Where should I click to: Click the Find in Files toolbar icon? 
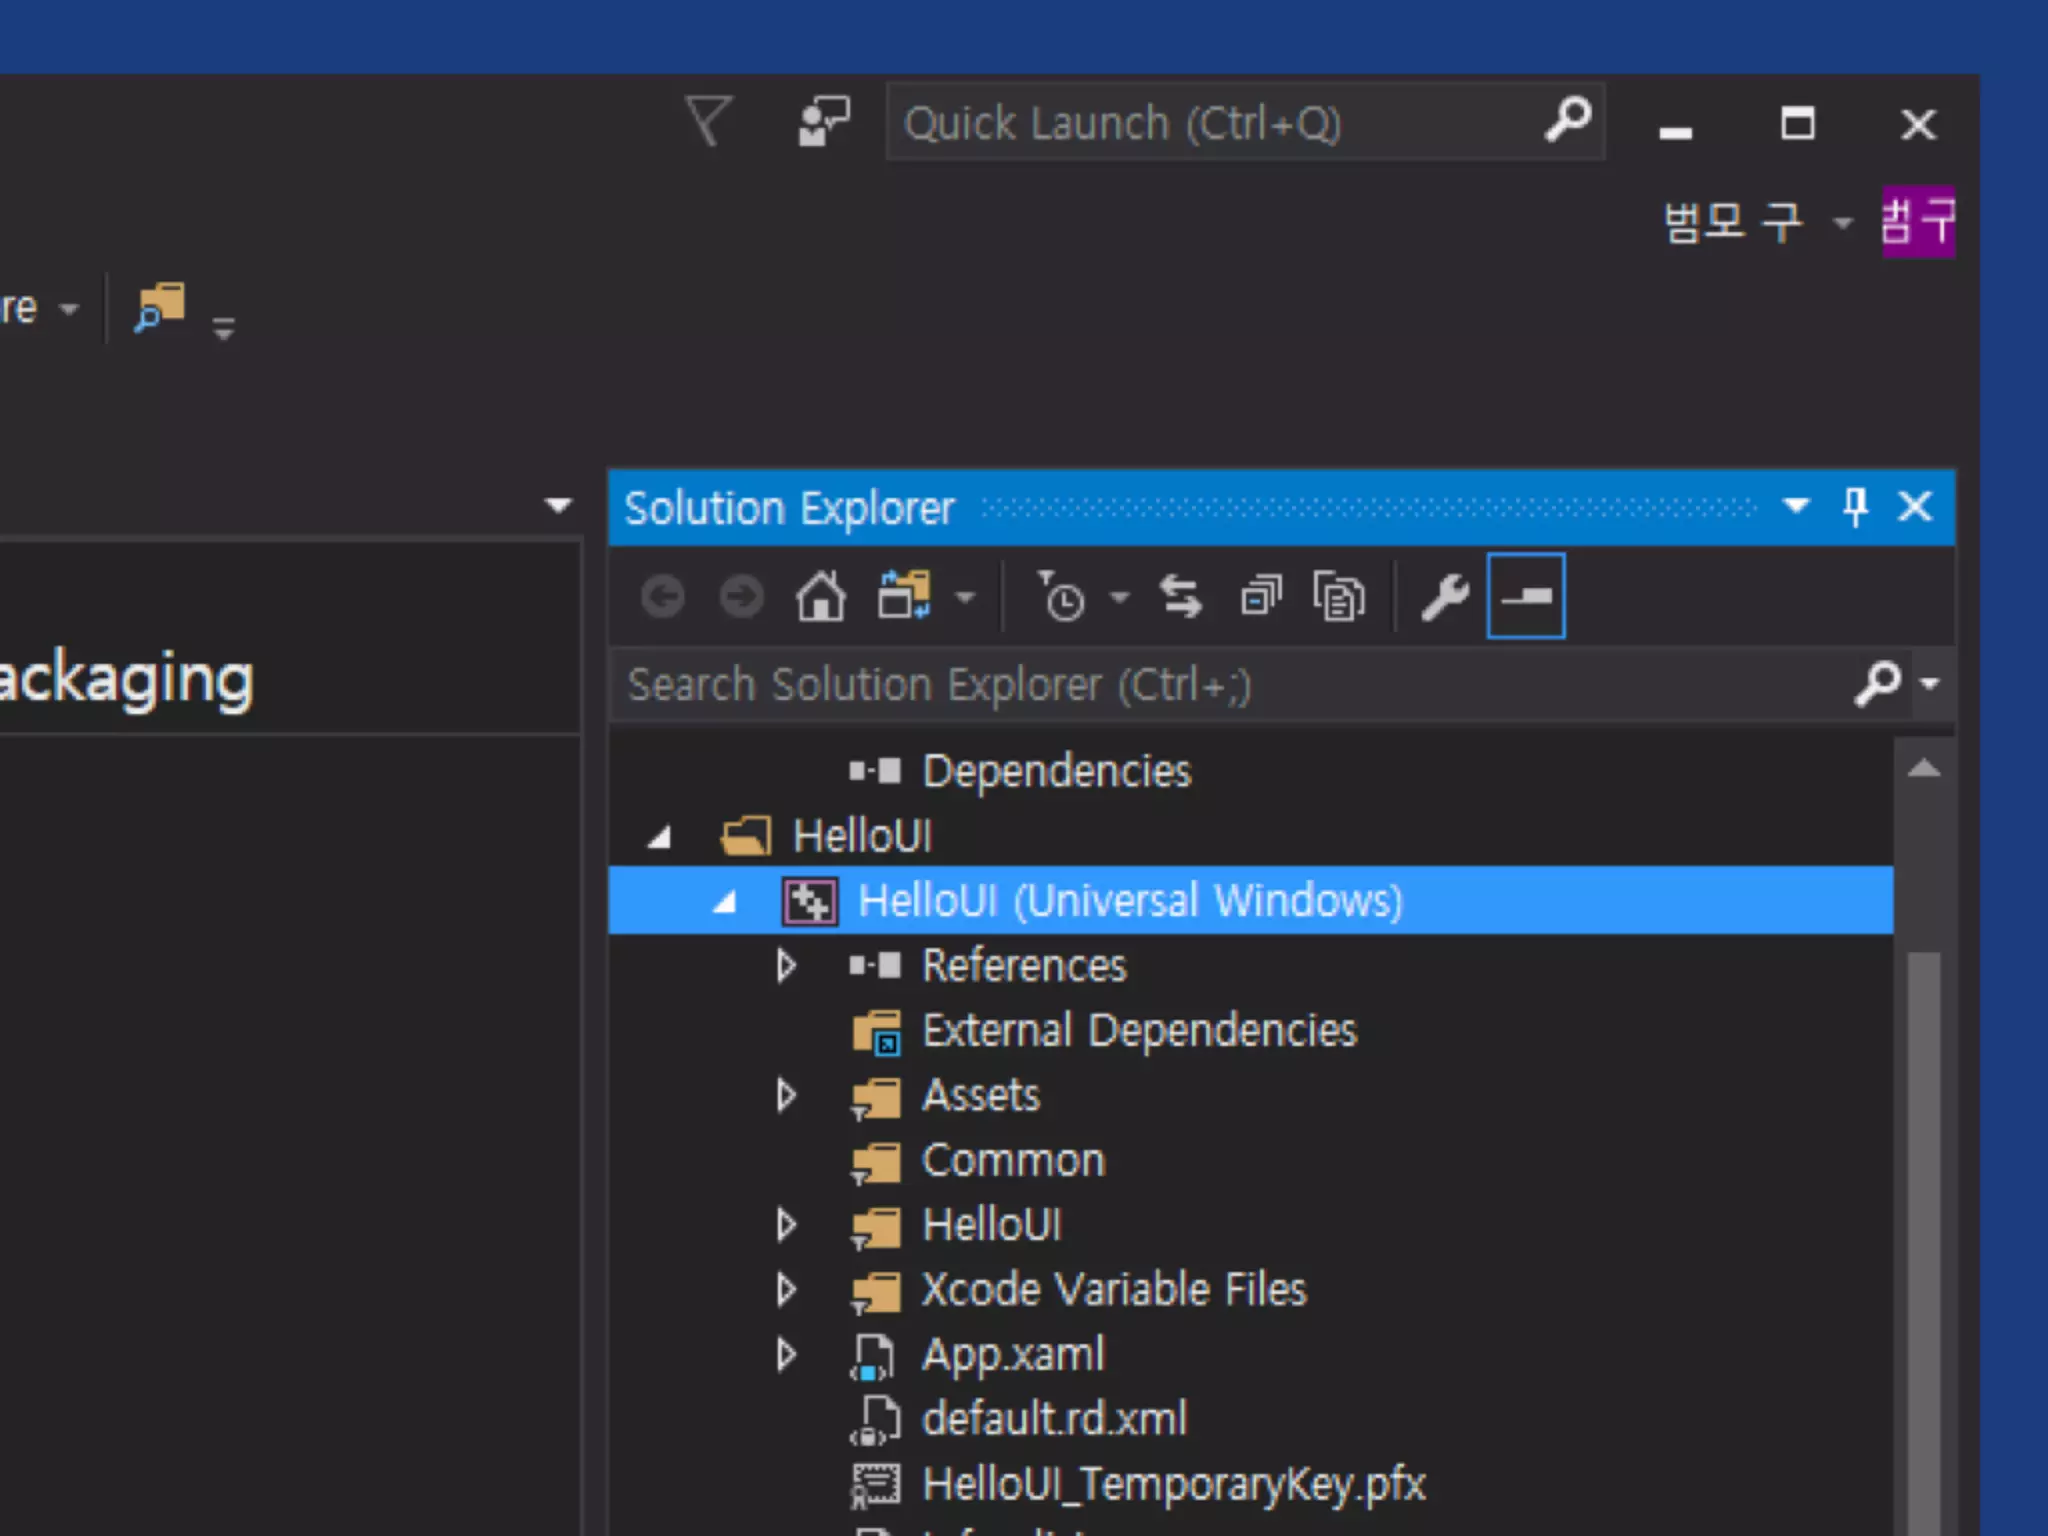(161, 307)
